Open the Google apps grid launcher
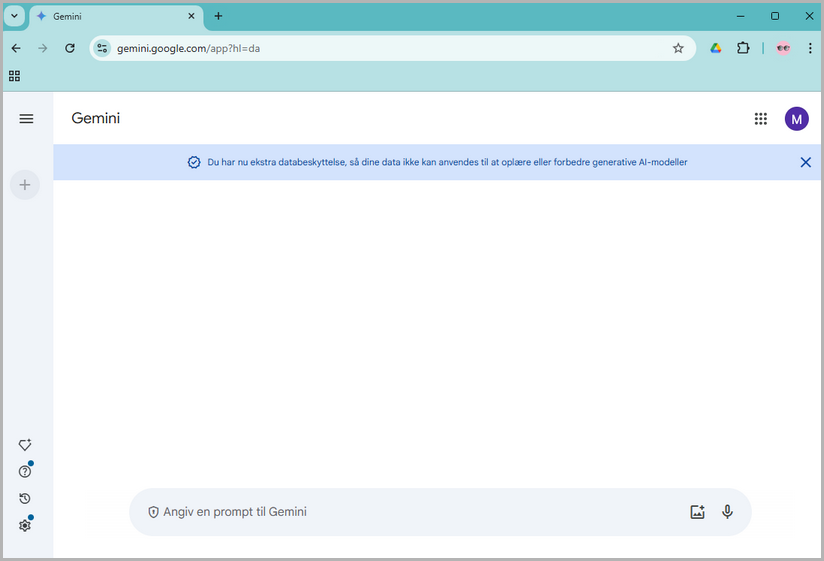The image size is (824, 561). [x=760, y=119]
